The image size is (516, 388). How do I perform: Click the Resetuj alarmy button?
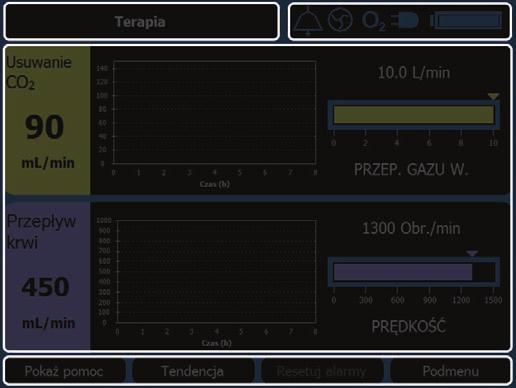coord(322,371)
